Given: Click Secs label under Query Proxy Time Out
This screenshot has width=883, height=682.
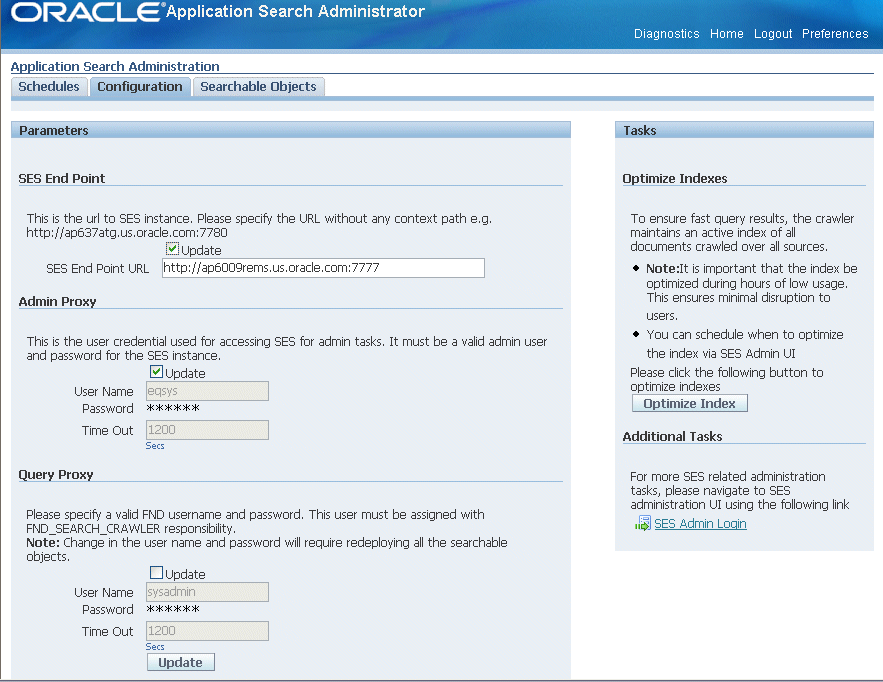Looking at the screenshot, I should click(x=155, y=647).
